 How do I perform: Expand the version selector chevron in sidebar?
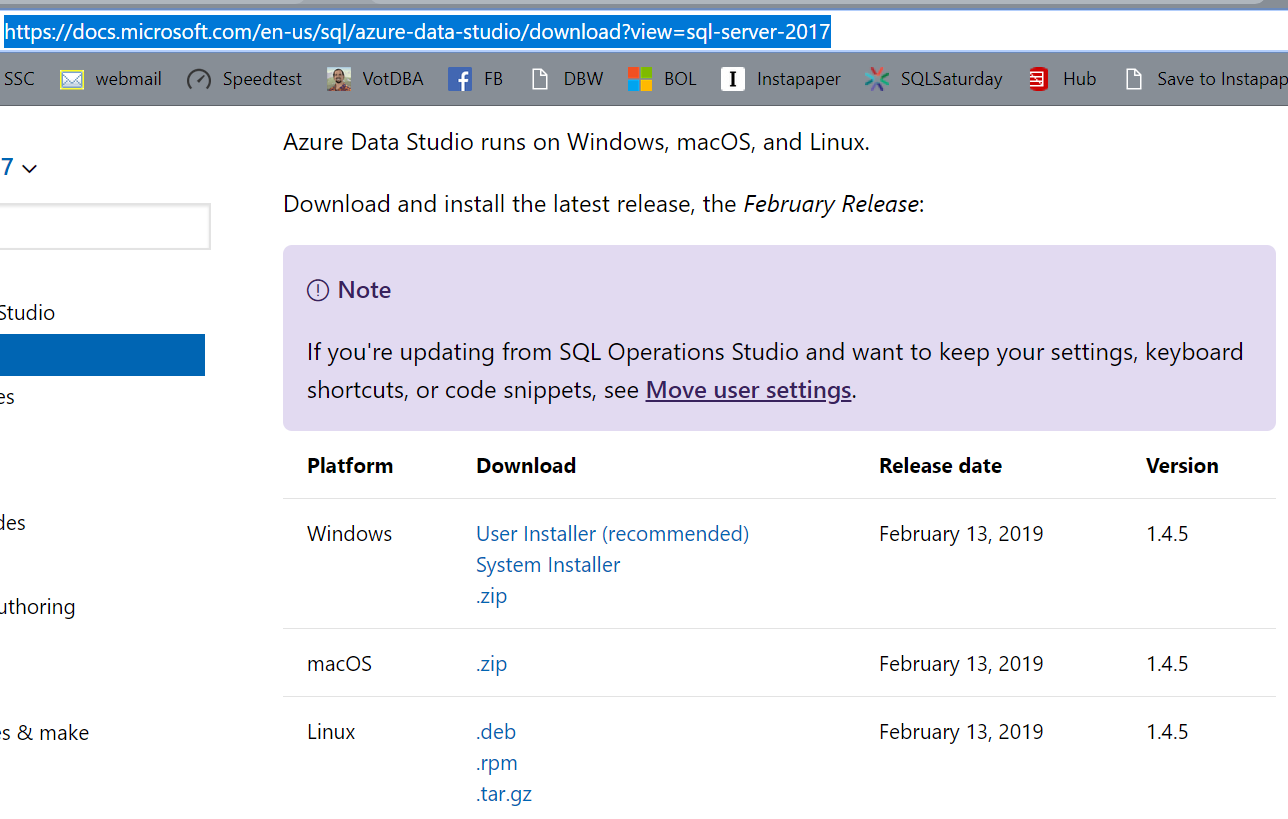(x=29, y=168)
